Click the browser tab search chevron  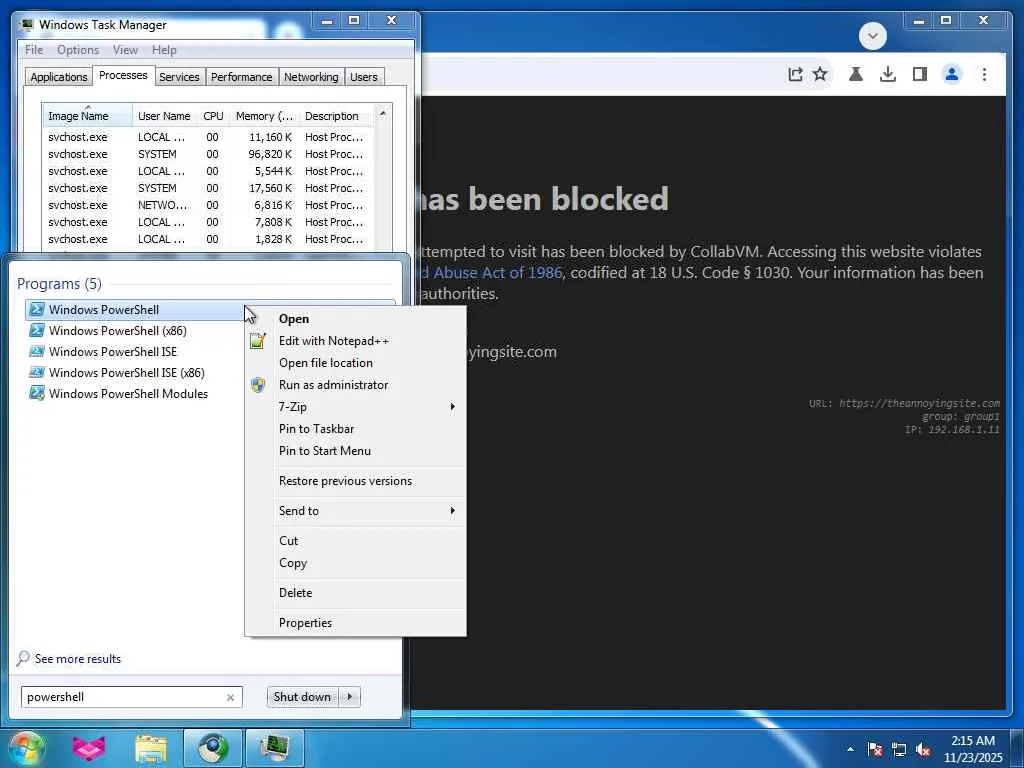click(872, 36)
